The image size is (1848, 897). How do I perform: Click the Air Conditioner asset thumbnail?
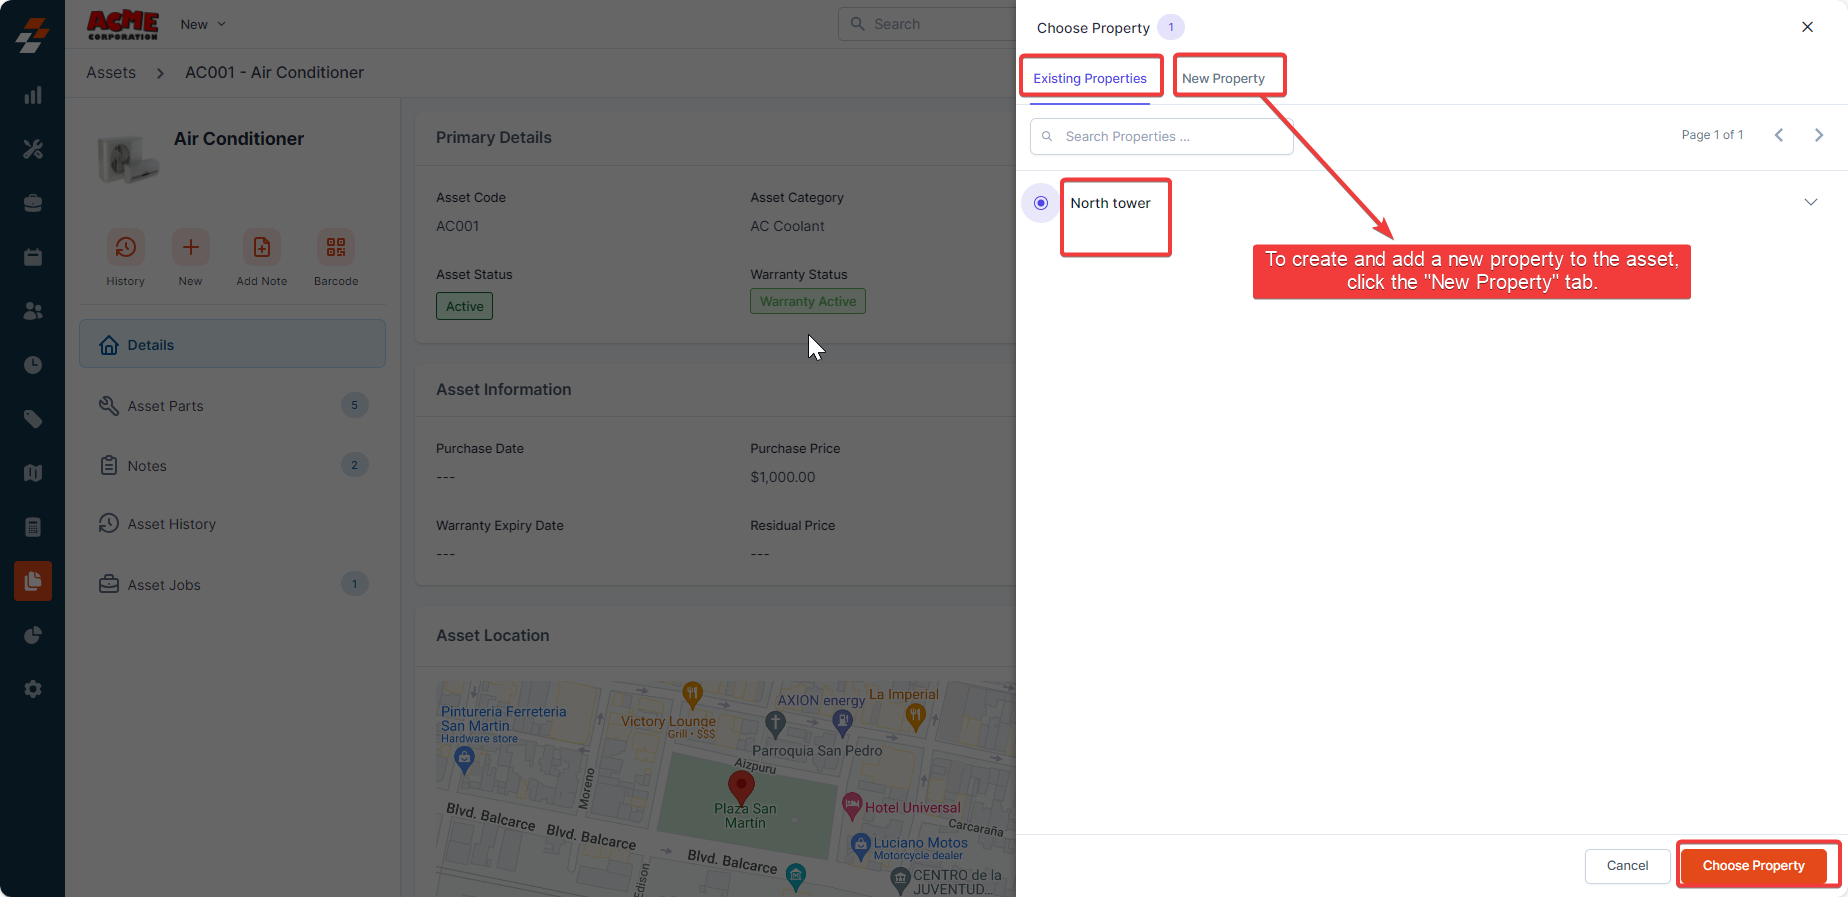point(128,160)
